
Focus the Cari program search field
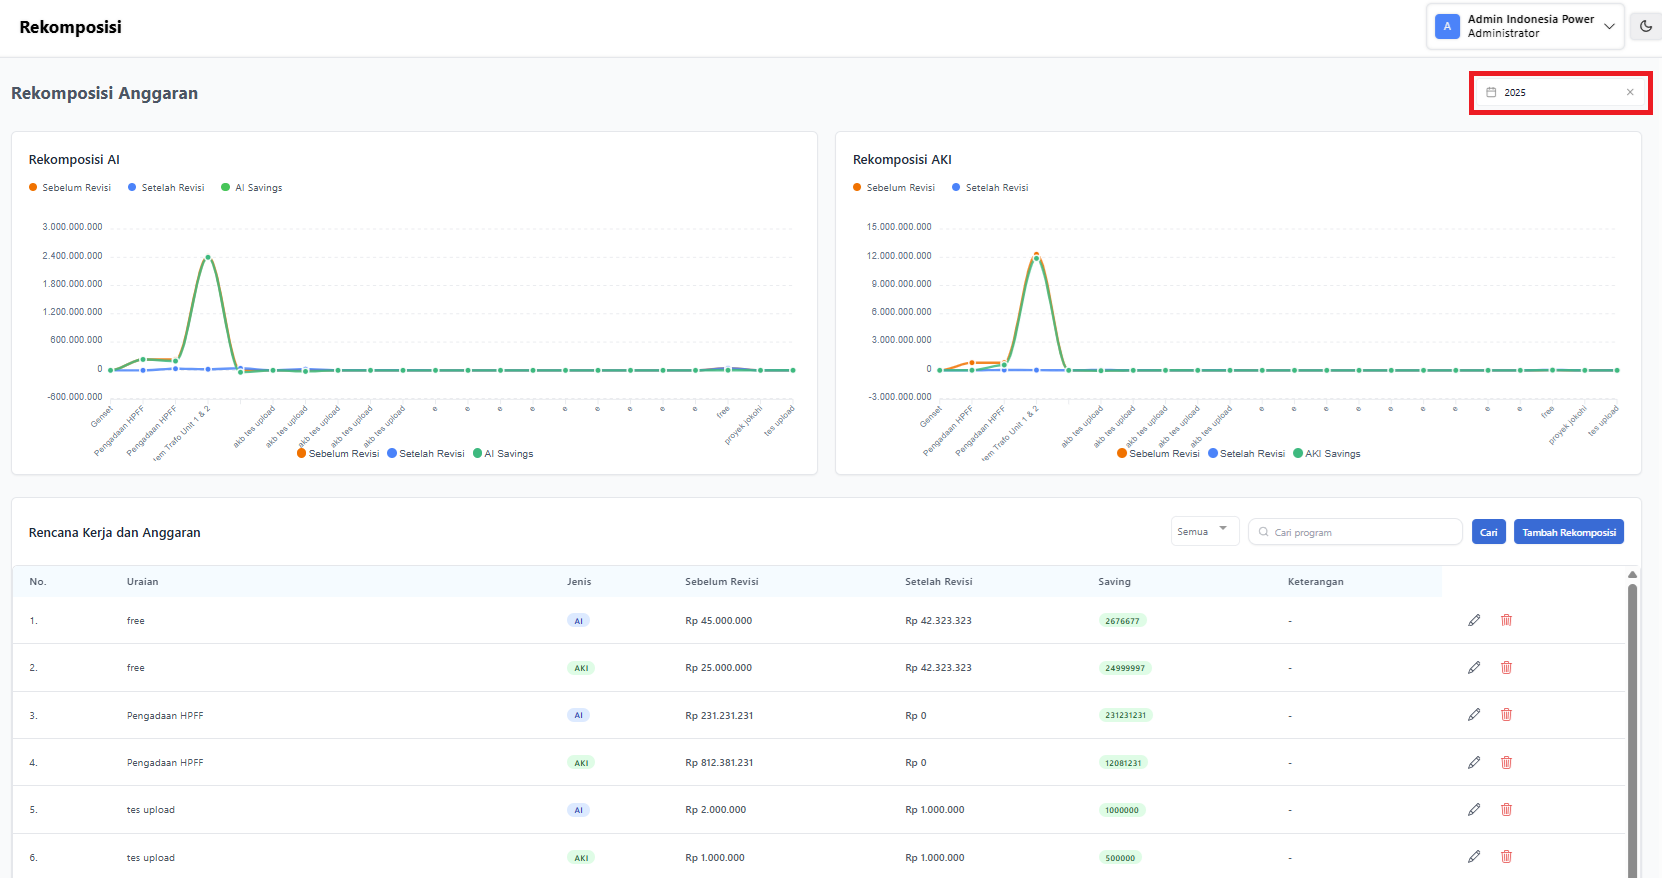(x=1362, y=532)
